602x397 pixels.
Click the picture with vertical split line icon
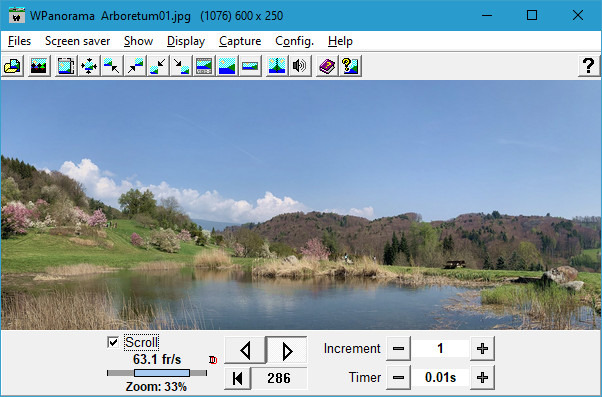pos(277,66)
